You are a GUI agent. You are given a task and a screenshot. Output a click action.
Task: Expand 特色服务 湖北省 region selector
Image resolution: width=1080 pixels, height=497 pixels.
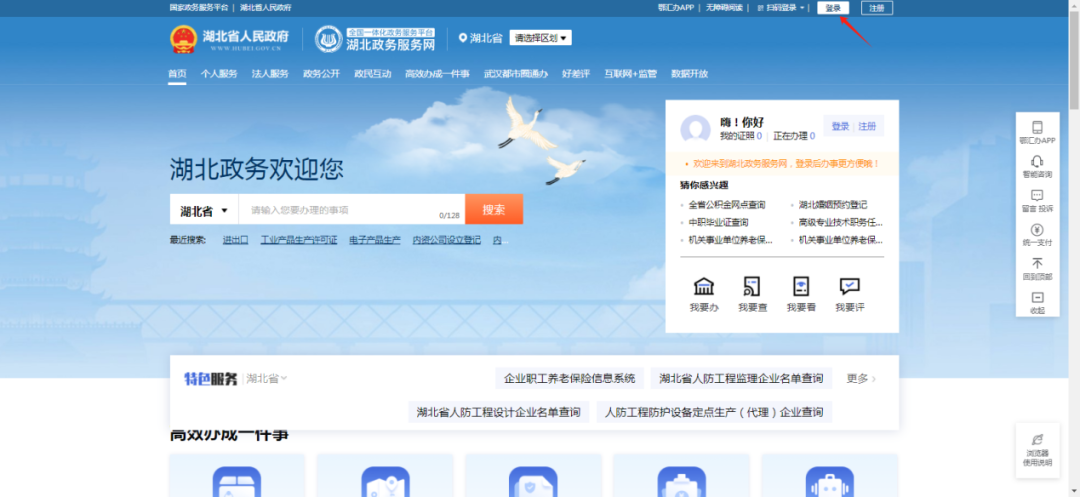[267, 378]
